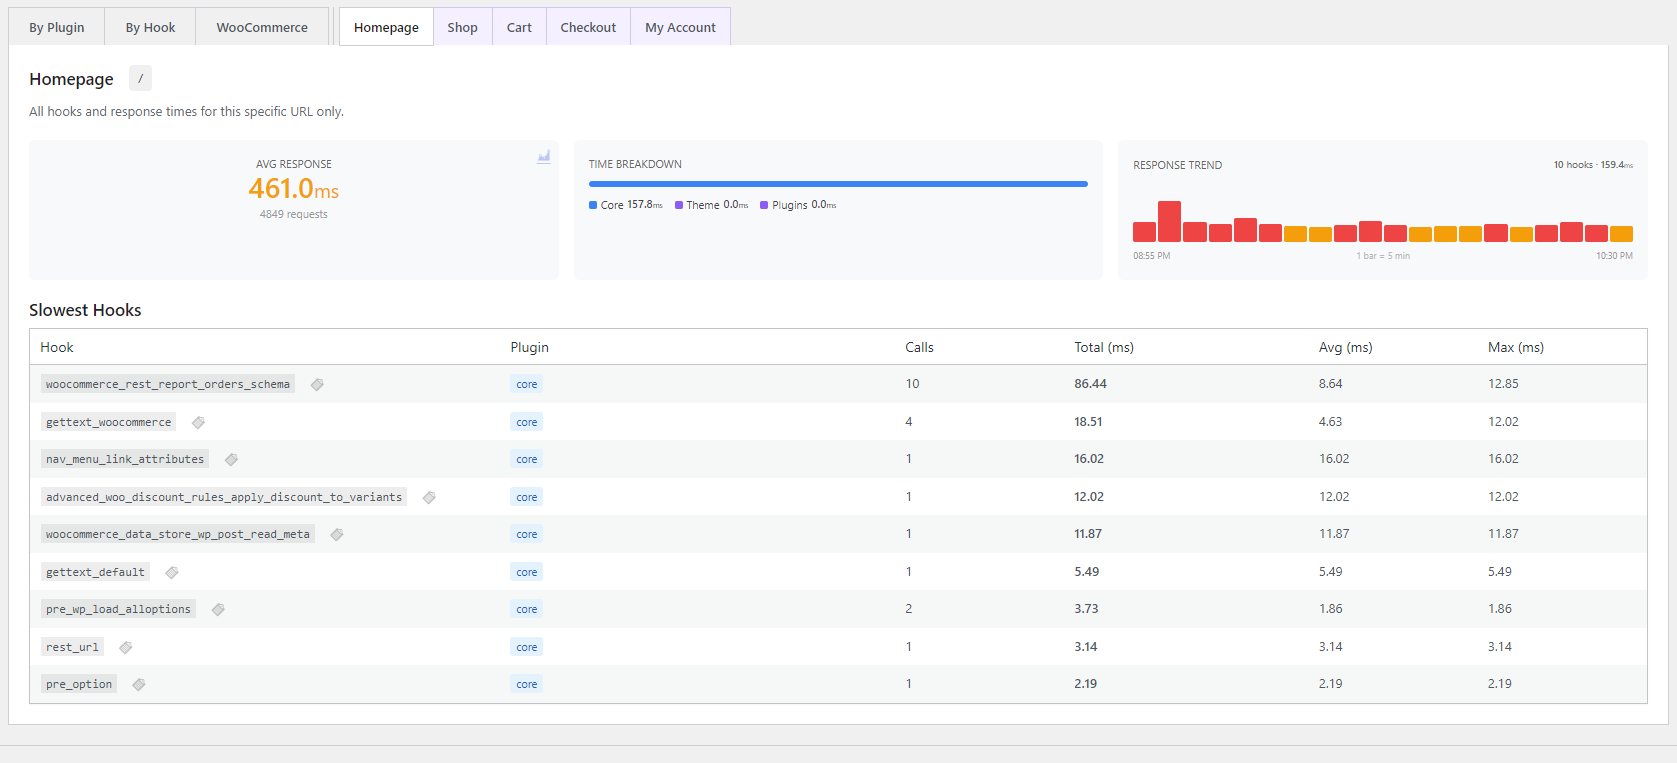The width and height of the screenshot is (1677, 763).
Task: Click the '10 hooks · 159.4ms' summary text
Action: [x=1593, y=165]
